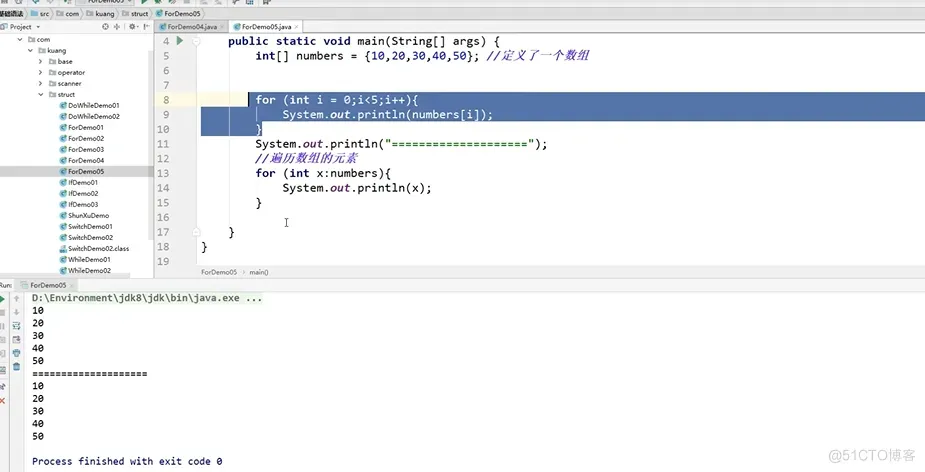This screenshot has height=472, width=925.
Task: Click the green run arrow beside line 4
Action: pyautogui.click(x=180, y=41)
